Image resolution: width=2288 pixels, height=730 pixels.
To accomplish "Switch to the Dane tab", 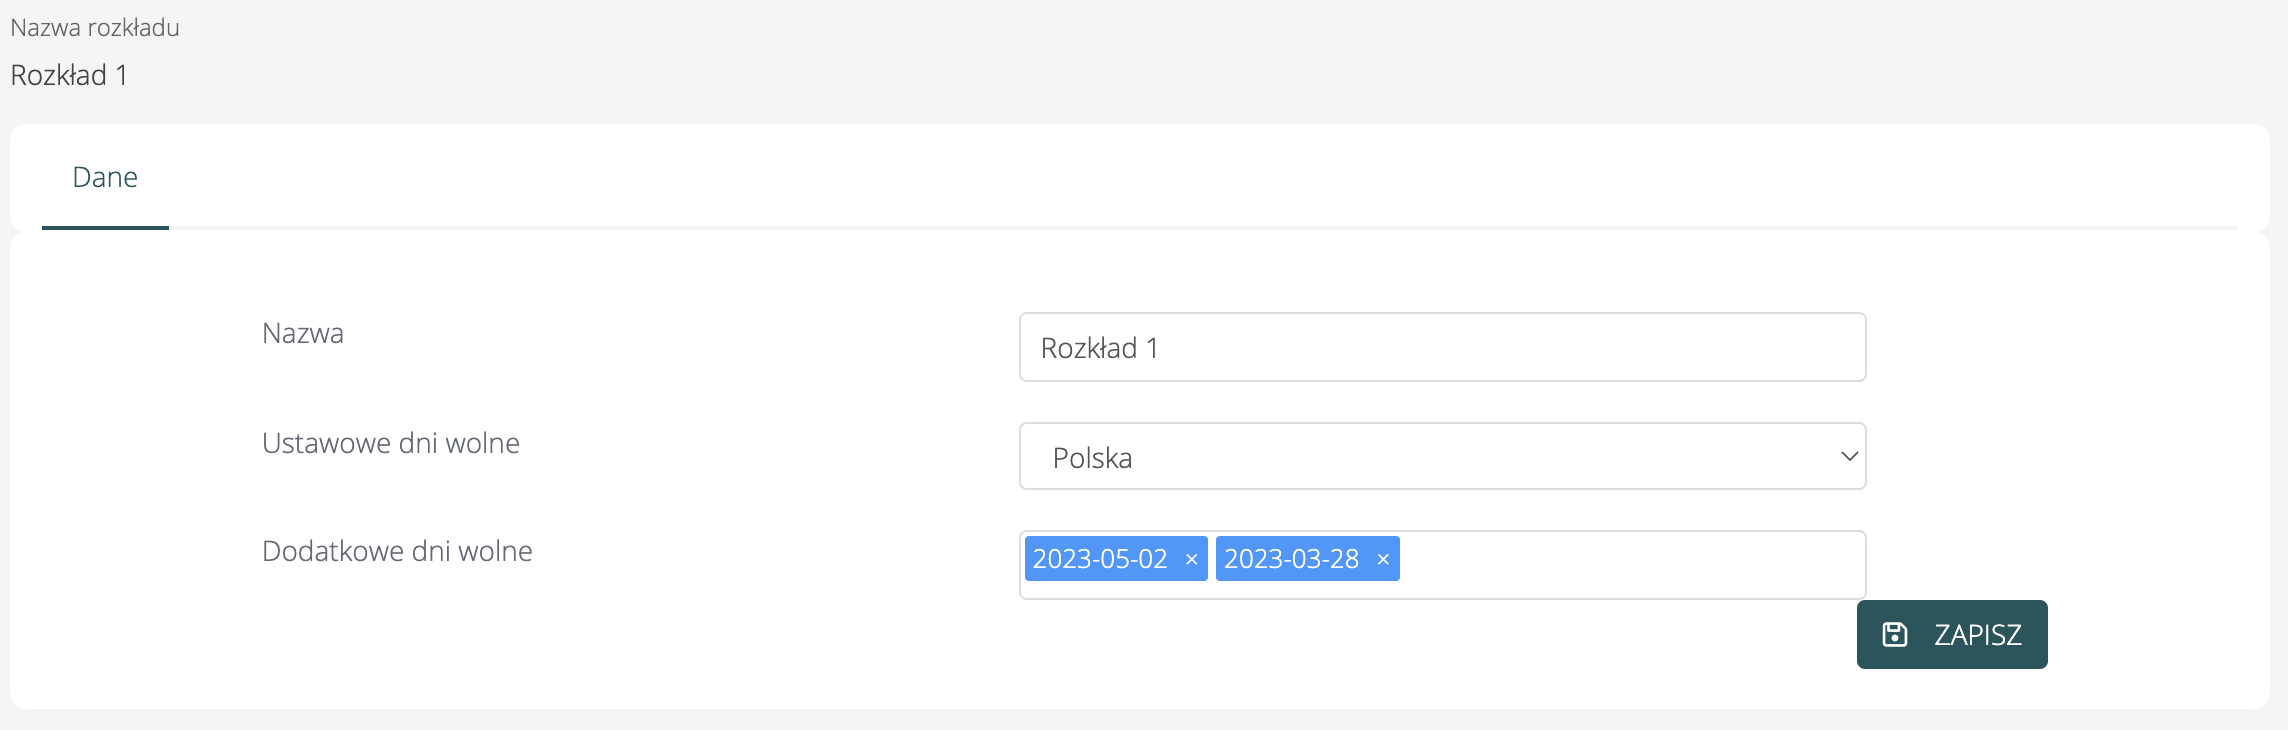I will (105, 178).
